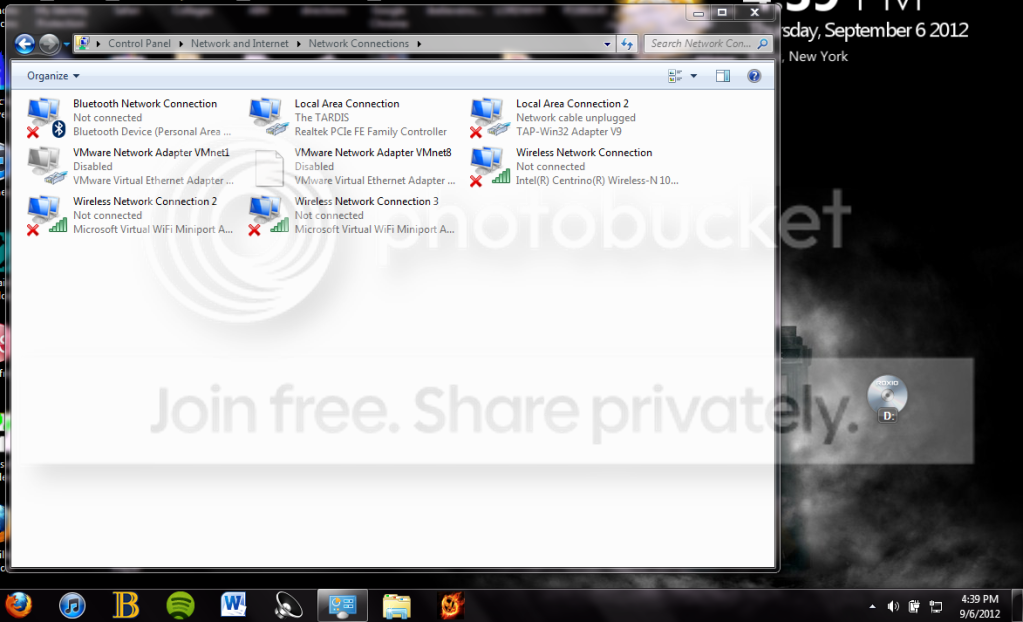This screenshot has height=622, width=1023.
Task: Open the Roxio D: drive desktop gadget
Action: coord(887,398)
